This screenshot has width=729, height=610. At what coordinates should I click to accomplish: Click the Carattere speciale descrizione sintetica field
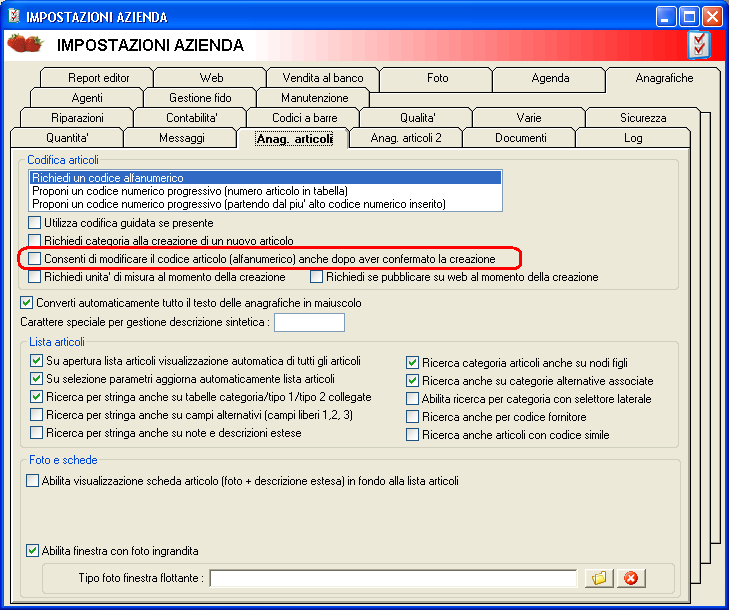click(309, 322)
